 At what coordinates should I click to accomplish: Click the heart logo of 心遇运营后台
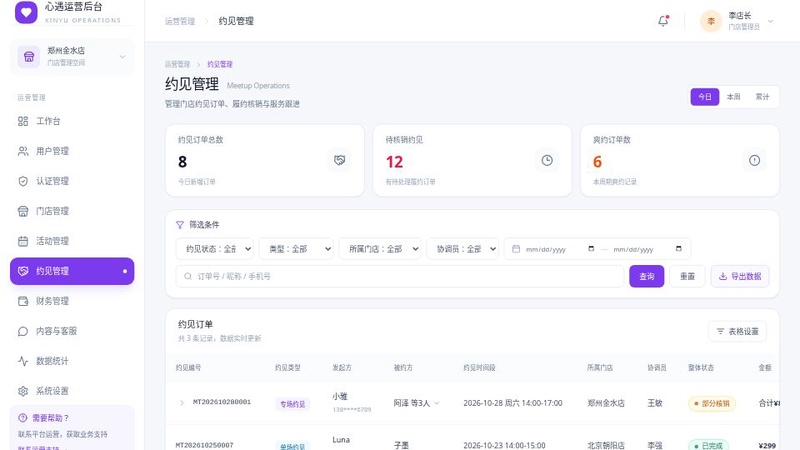pos(26,12)
